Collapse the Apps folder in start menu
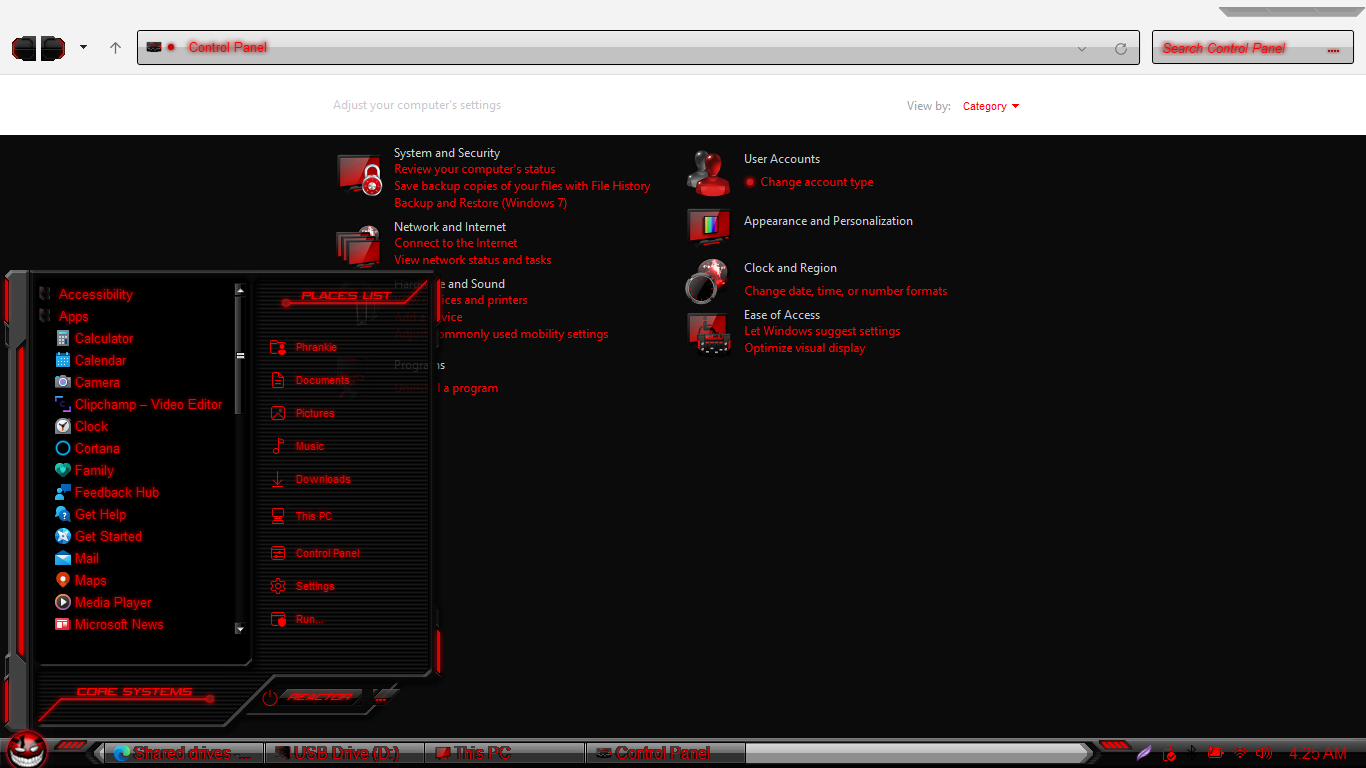 click(64, 316)
